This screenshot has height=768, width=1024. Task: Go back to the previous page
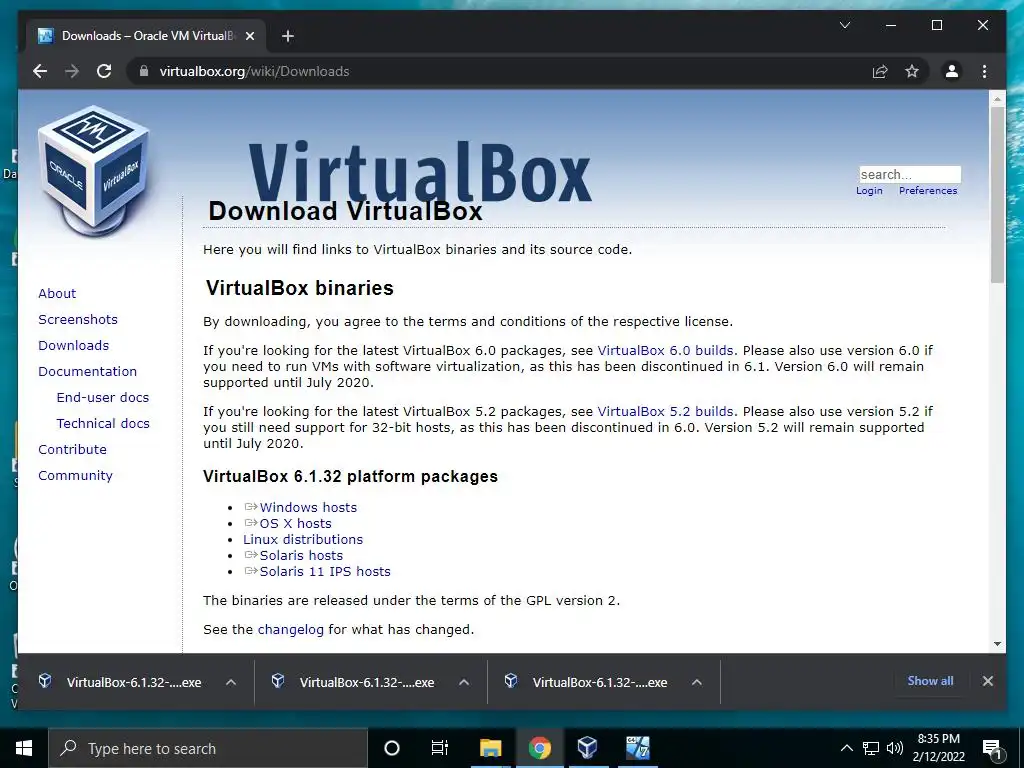(40, 71)
